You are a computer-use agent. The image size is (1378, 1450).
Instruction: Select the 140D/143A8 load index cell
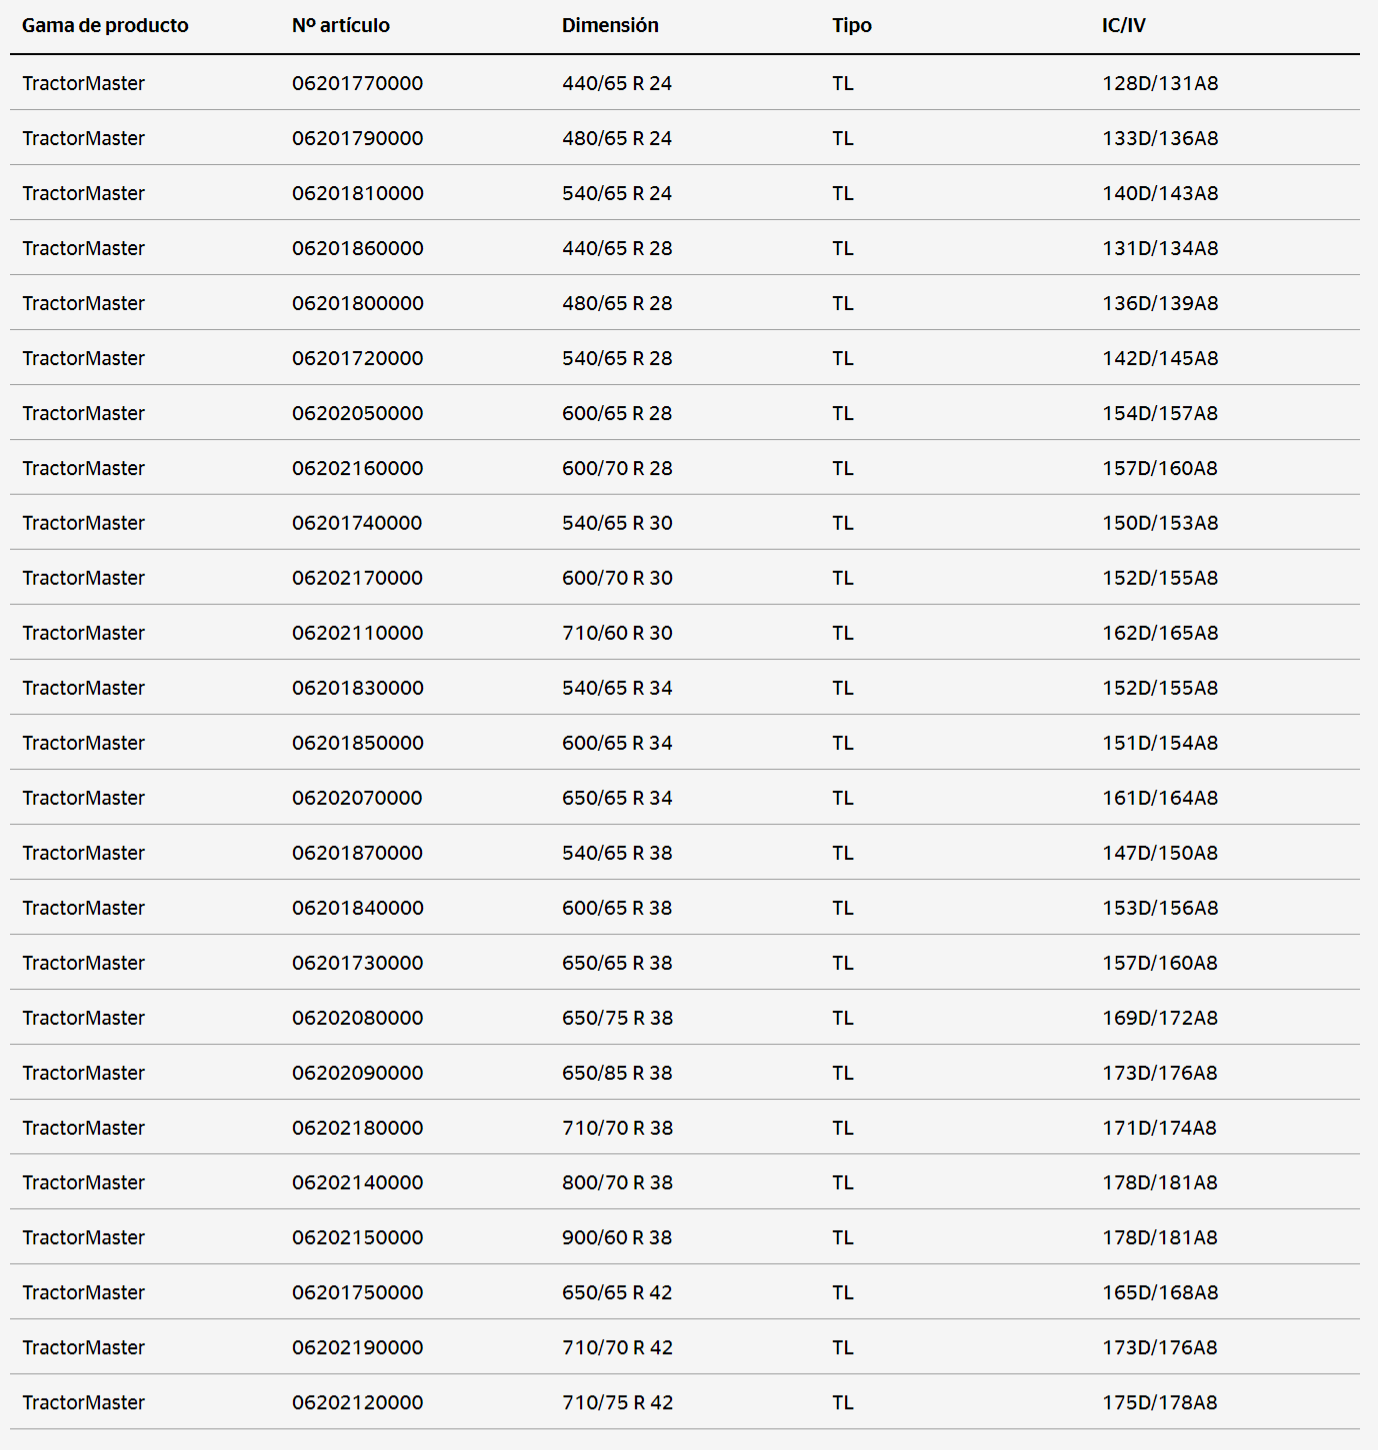1160,193
